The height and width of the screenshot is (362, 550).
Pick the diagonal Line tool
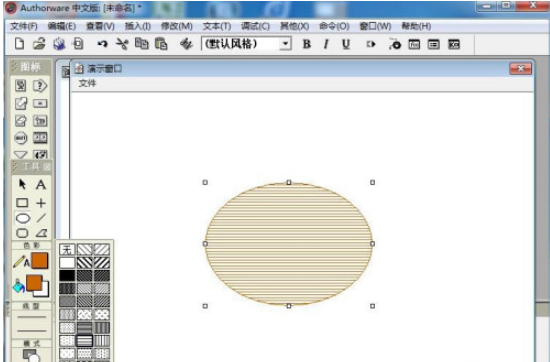tap(41, 218)
